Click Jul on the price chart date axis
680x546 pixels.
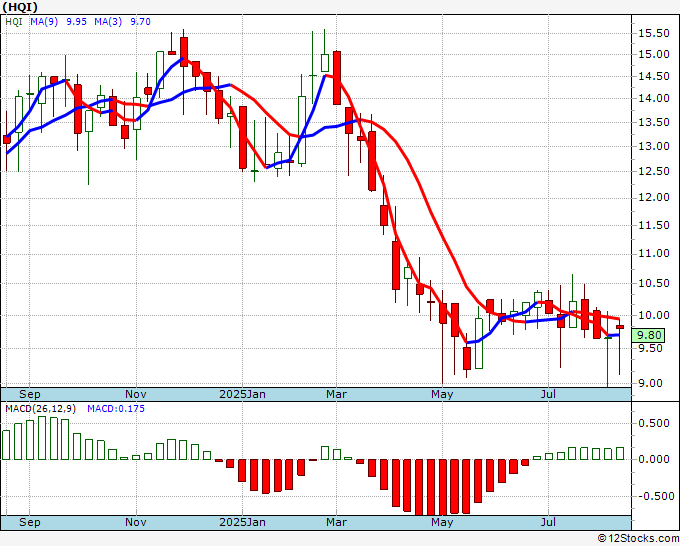tap(549, 395)
